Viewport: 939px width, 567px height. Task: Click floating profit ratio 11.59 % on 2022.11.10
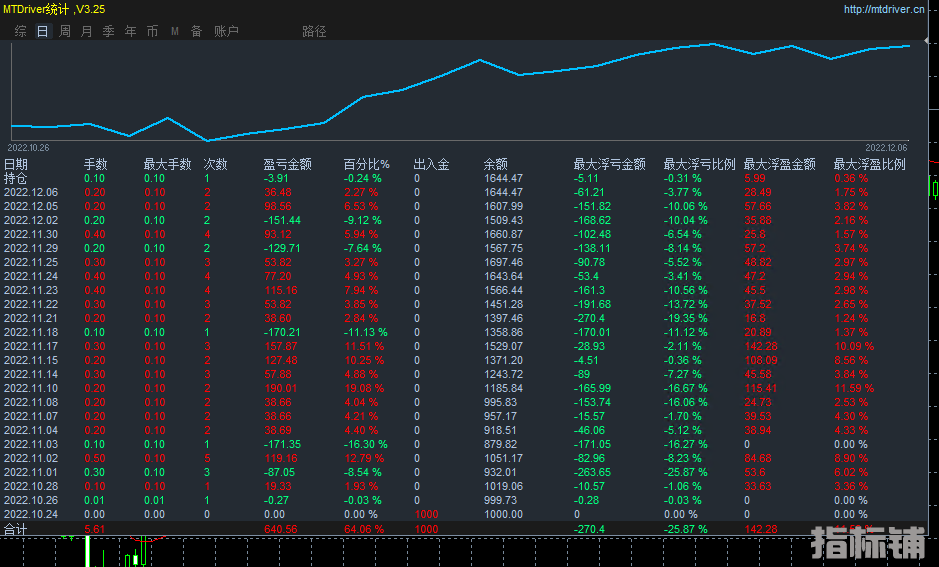(855, 388)
